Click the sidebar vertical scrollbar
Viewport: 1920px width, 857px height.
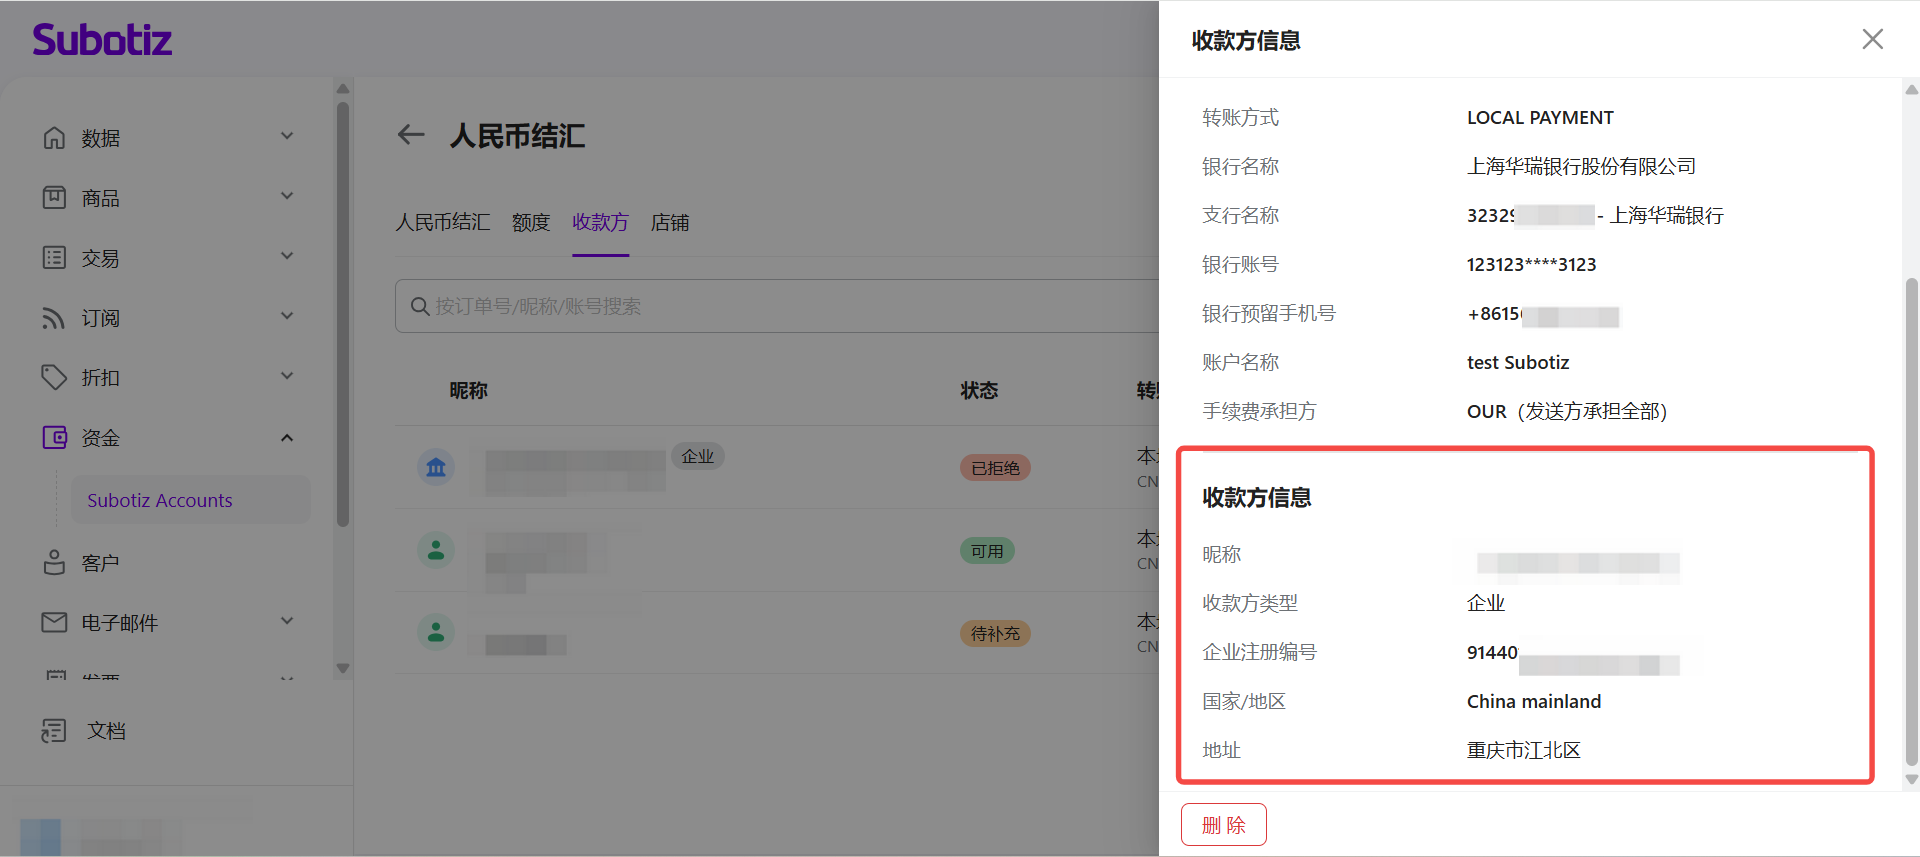343,314
